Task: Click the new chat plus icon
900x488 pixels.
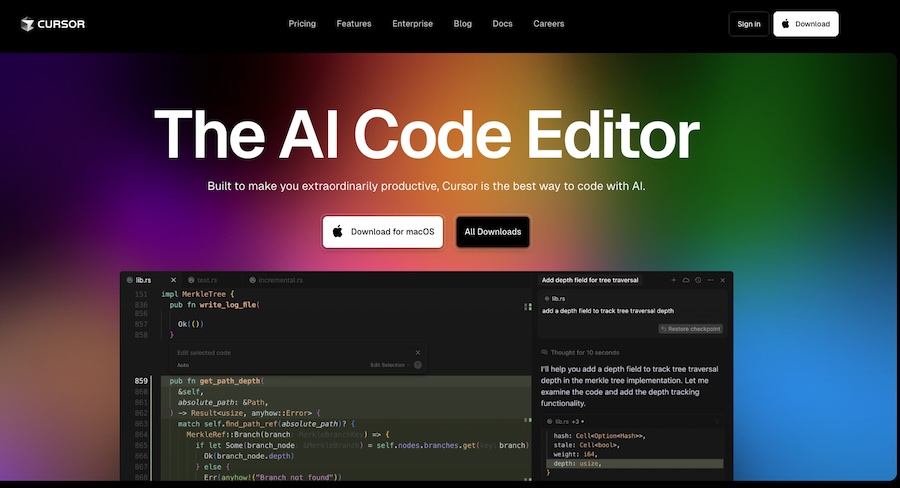Action: 673,280
